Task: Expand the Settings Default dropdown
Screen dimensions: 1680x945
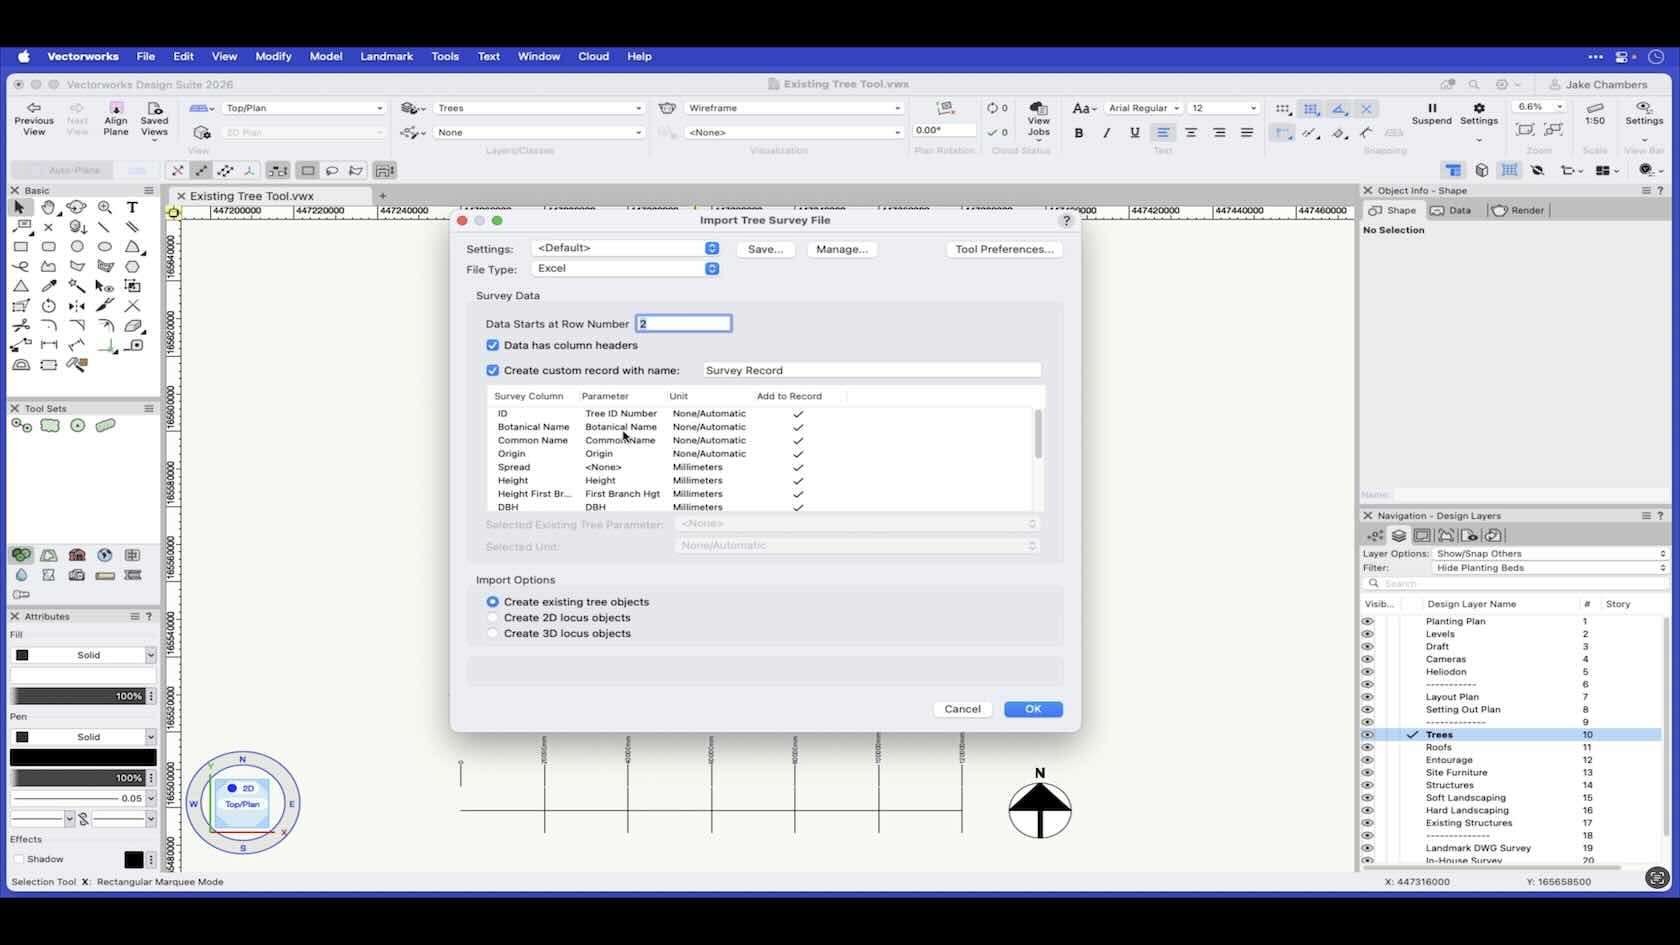Action: (626, 248)
